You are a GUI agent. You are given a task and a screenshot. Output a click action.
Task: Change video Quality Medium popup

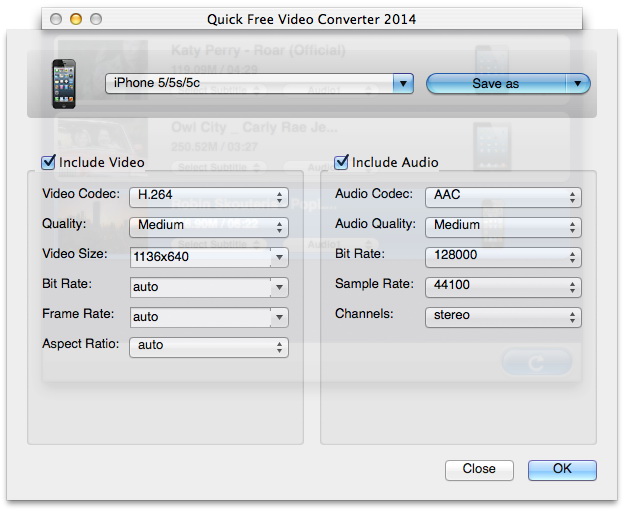[209, 227]
